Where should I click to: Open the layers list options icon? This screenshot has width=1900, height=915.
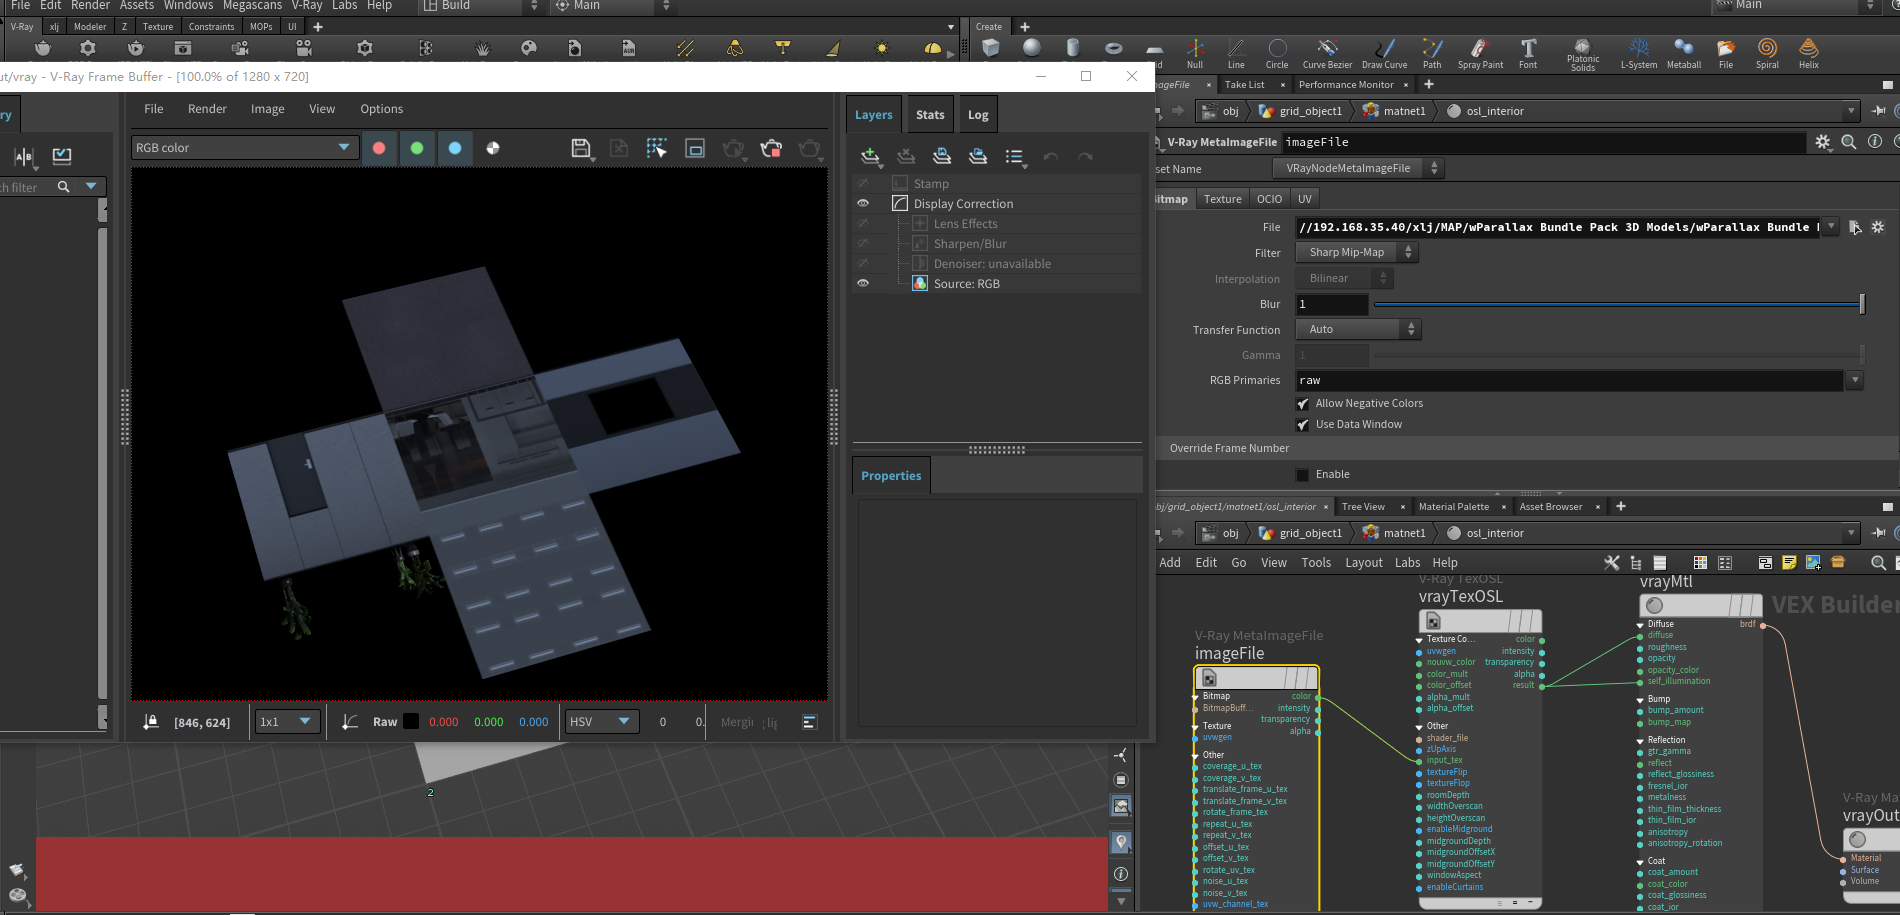click(x=1015, y=156)
